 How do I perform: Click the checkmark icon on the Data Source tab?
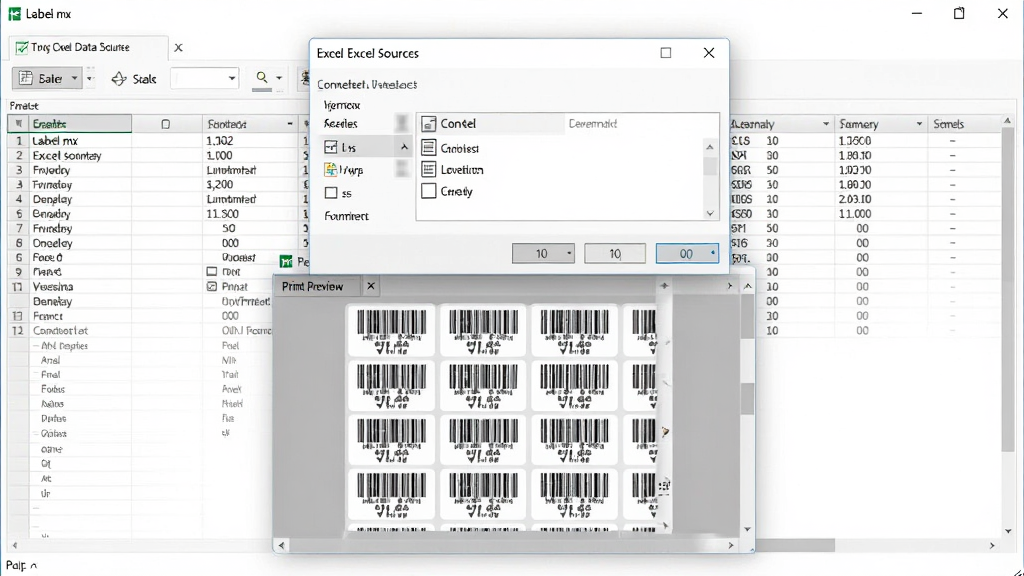click(22, 48)
